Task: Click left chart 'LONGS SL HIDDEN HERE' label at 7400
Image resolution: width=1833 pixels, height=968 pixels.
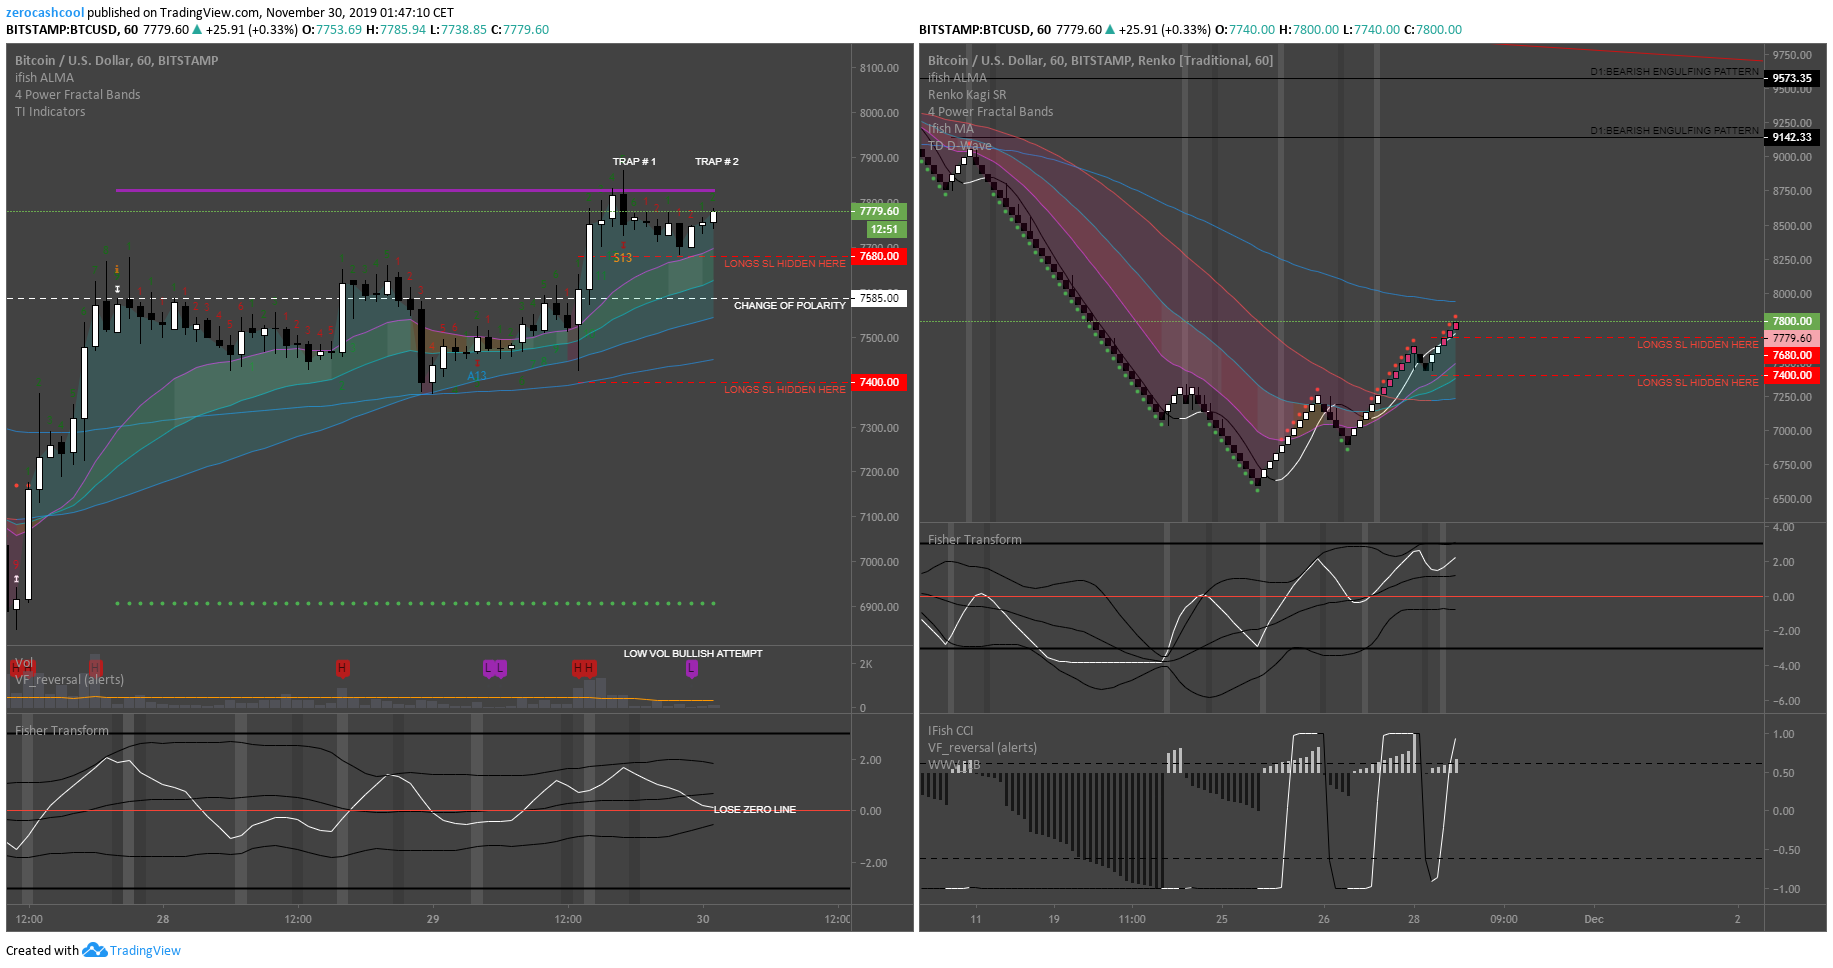Action: click(785, 389)
